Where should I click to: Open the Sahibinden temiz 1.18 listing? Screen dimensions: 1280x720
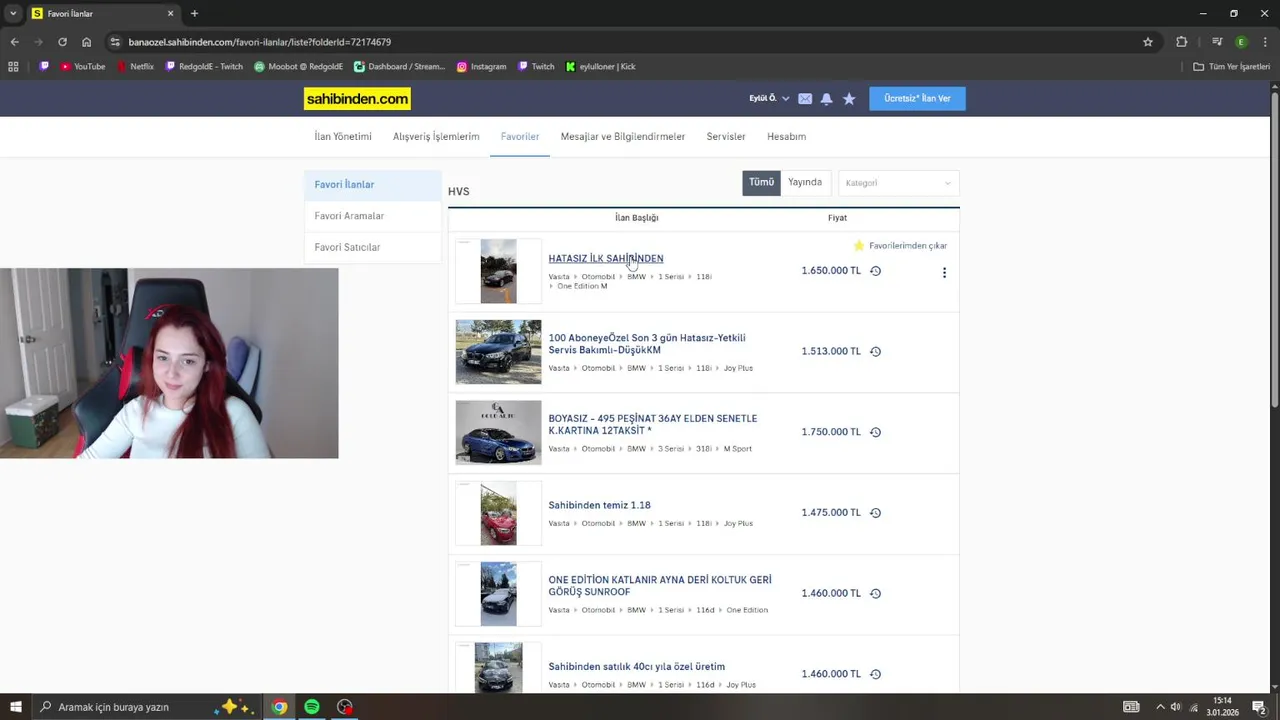tap(599, 505)
